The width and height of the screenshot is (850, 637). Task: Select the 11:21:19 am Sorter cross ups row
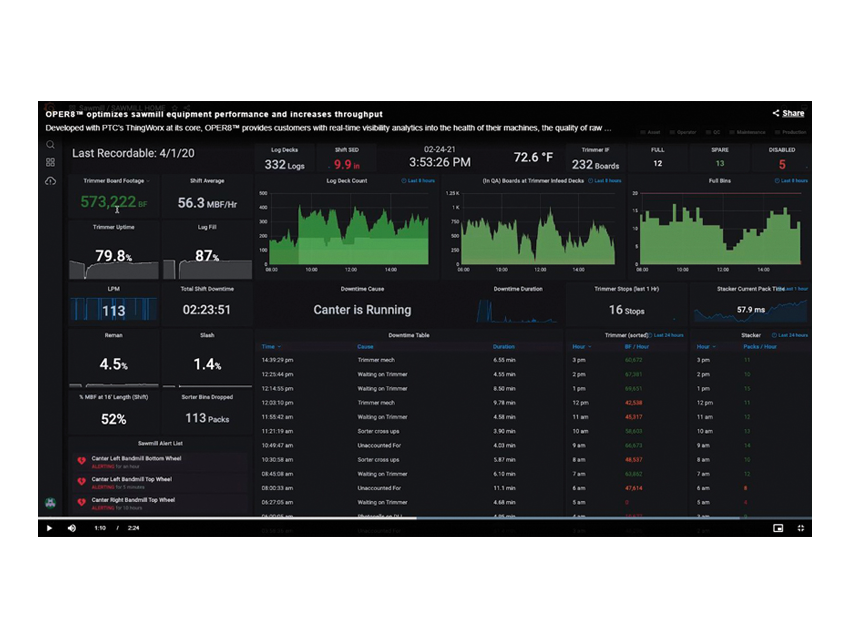click(409, 431)
